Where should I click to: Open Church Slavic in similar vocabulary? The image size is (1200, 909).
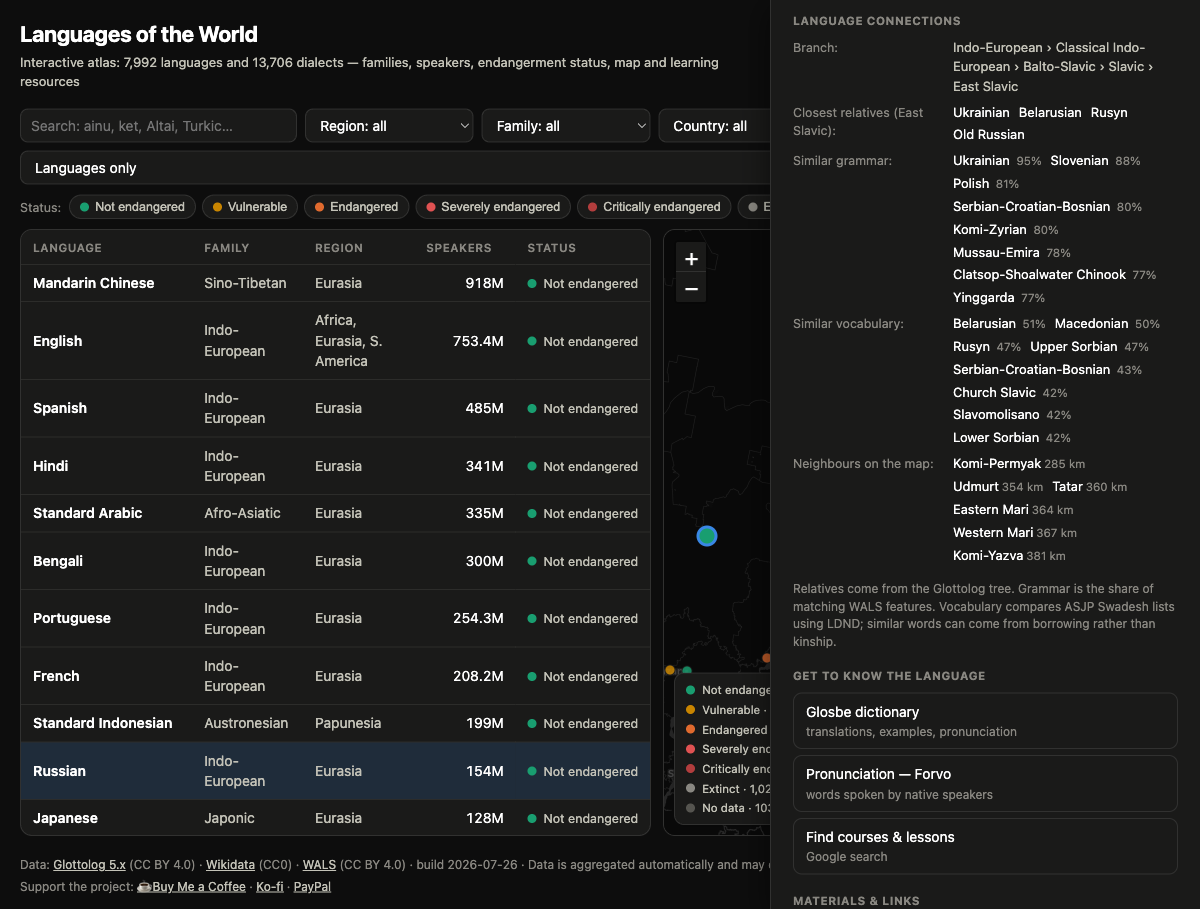coord(995,392)
